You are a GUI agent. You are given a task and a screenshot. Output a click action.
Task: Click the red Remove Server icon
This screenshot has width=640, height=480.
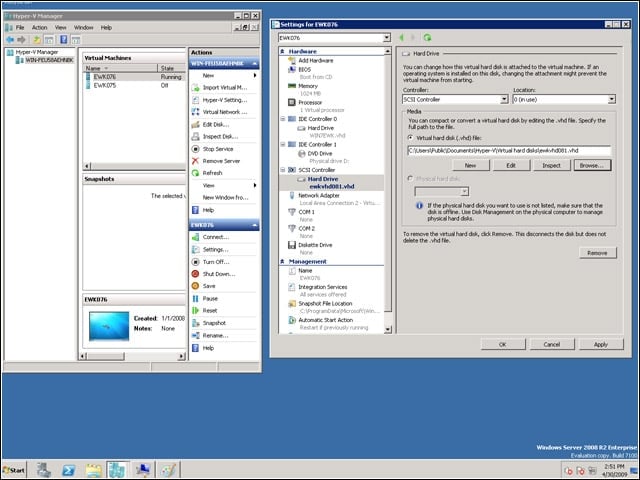pyautogui.click(x=196, y=161)
